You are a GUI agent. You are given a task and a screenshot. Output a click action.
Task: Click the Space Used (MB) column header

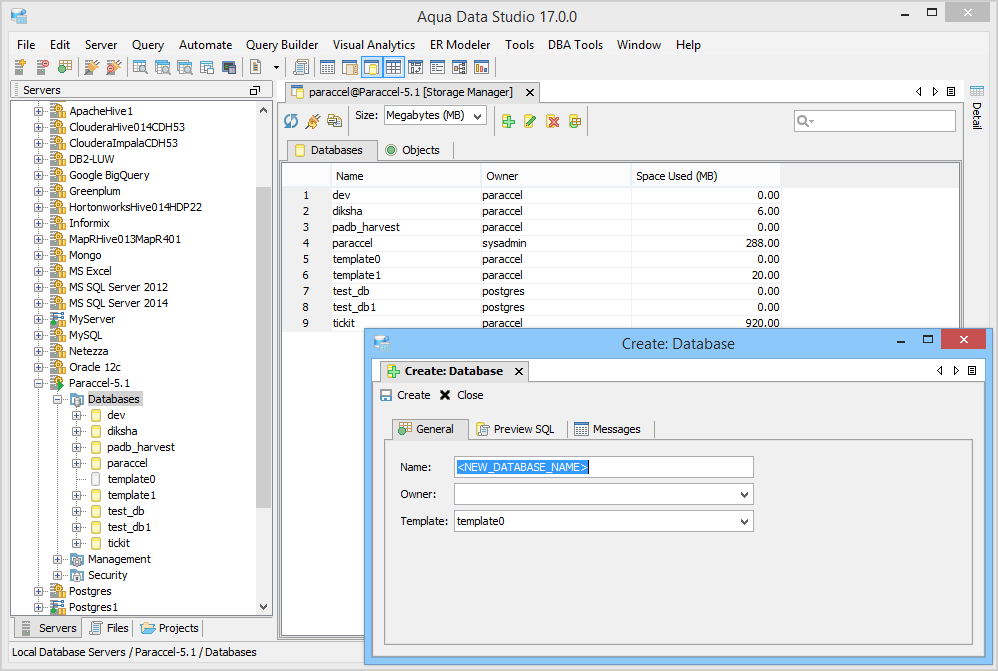[676, 176]
